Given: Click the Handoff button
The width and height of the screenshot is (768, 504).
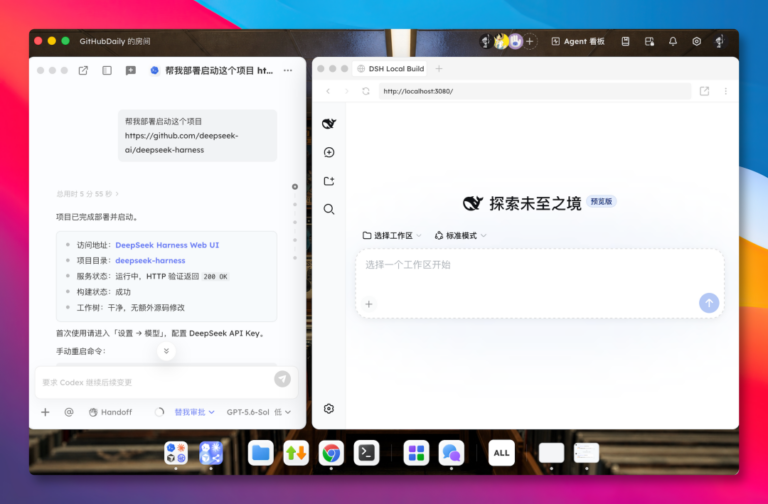Looking at the screenshot, I should click(x=110, y=412).
